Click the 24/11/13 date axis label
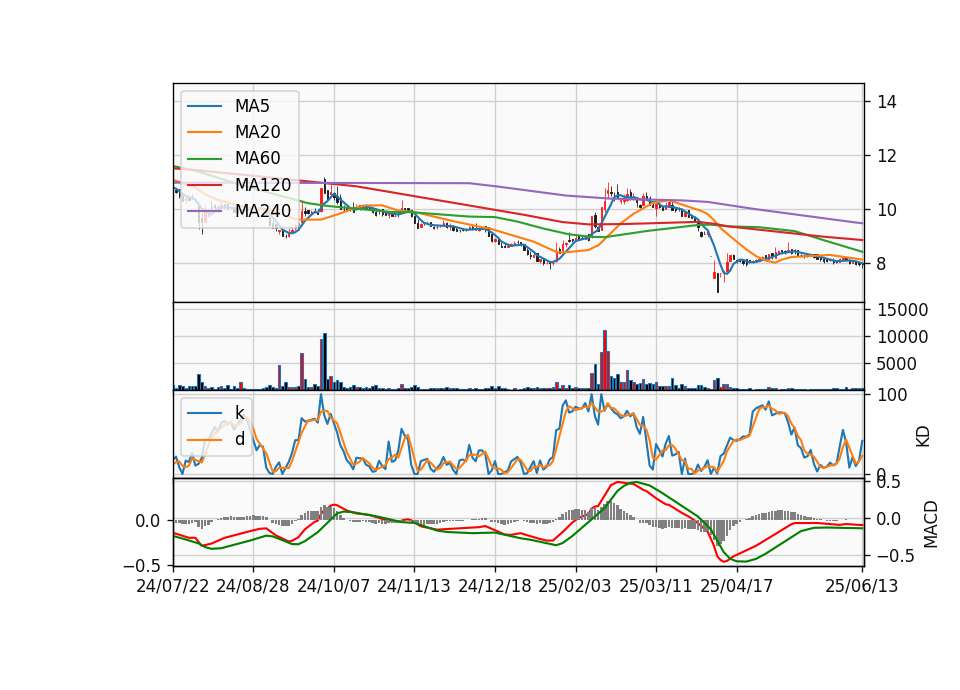The width and height of the screenshot is (960, 690). pos(414,586)
